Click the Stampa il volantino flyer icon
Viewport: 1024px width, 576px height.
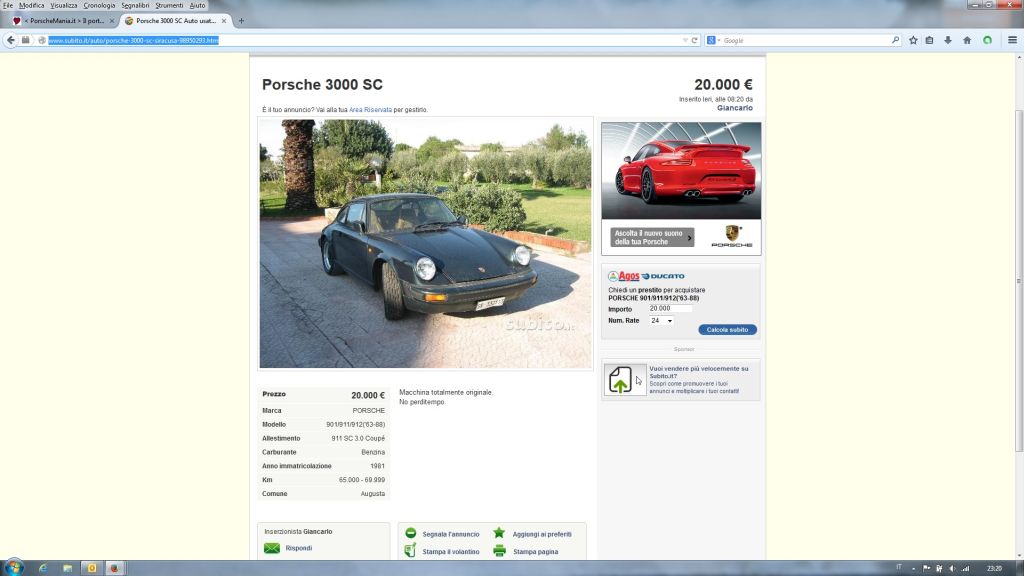410,551
